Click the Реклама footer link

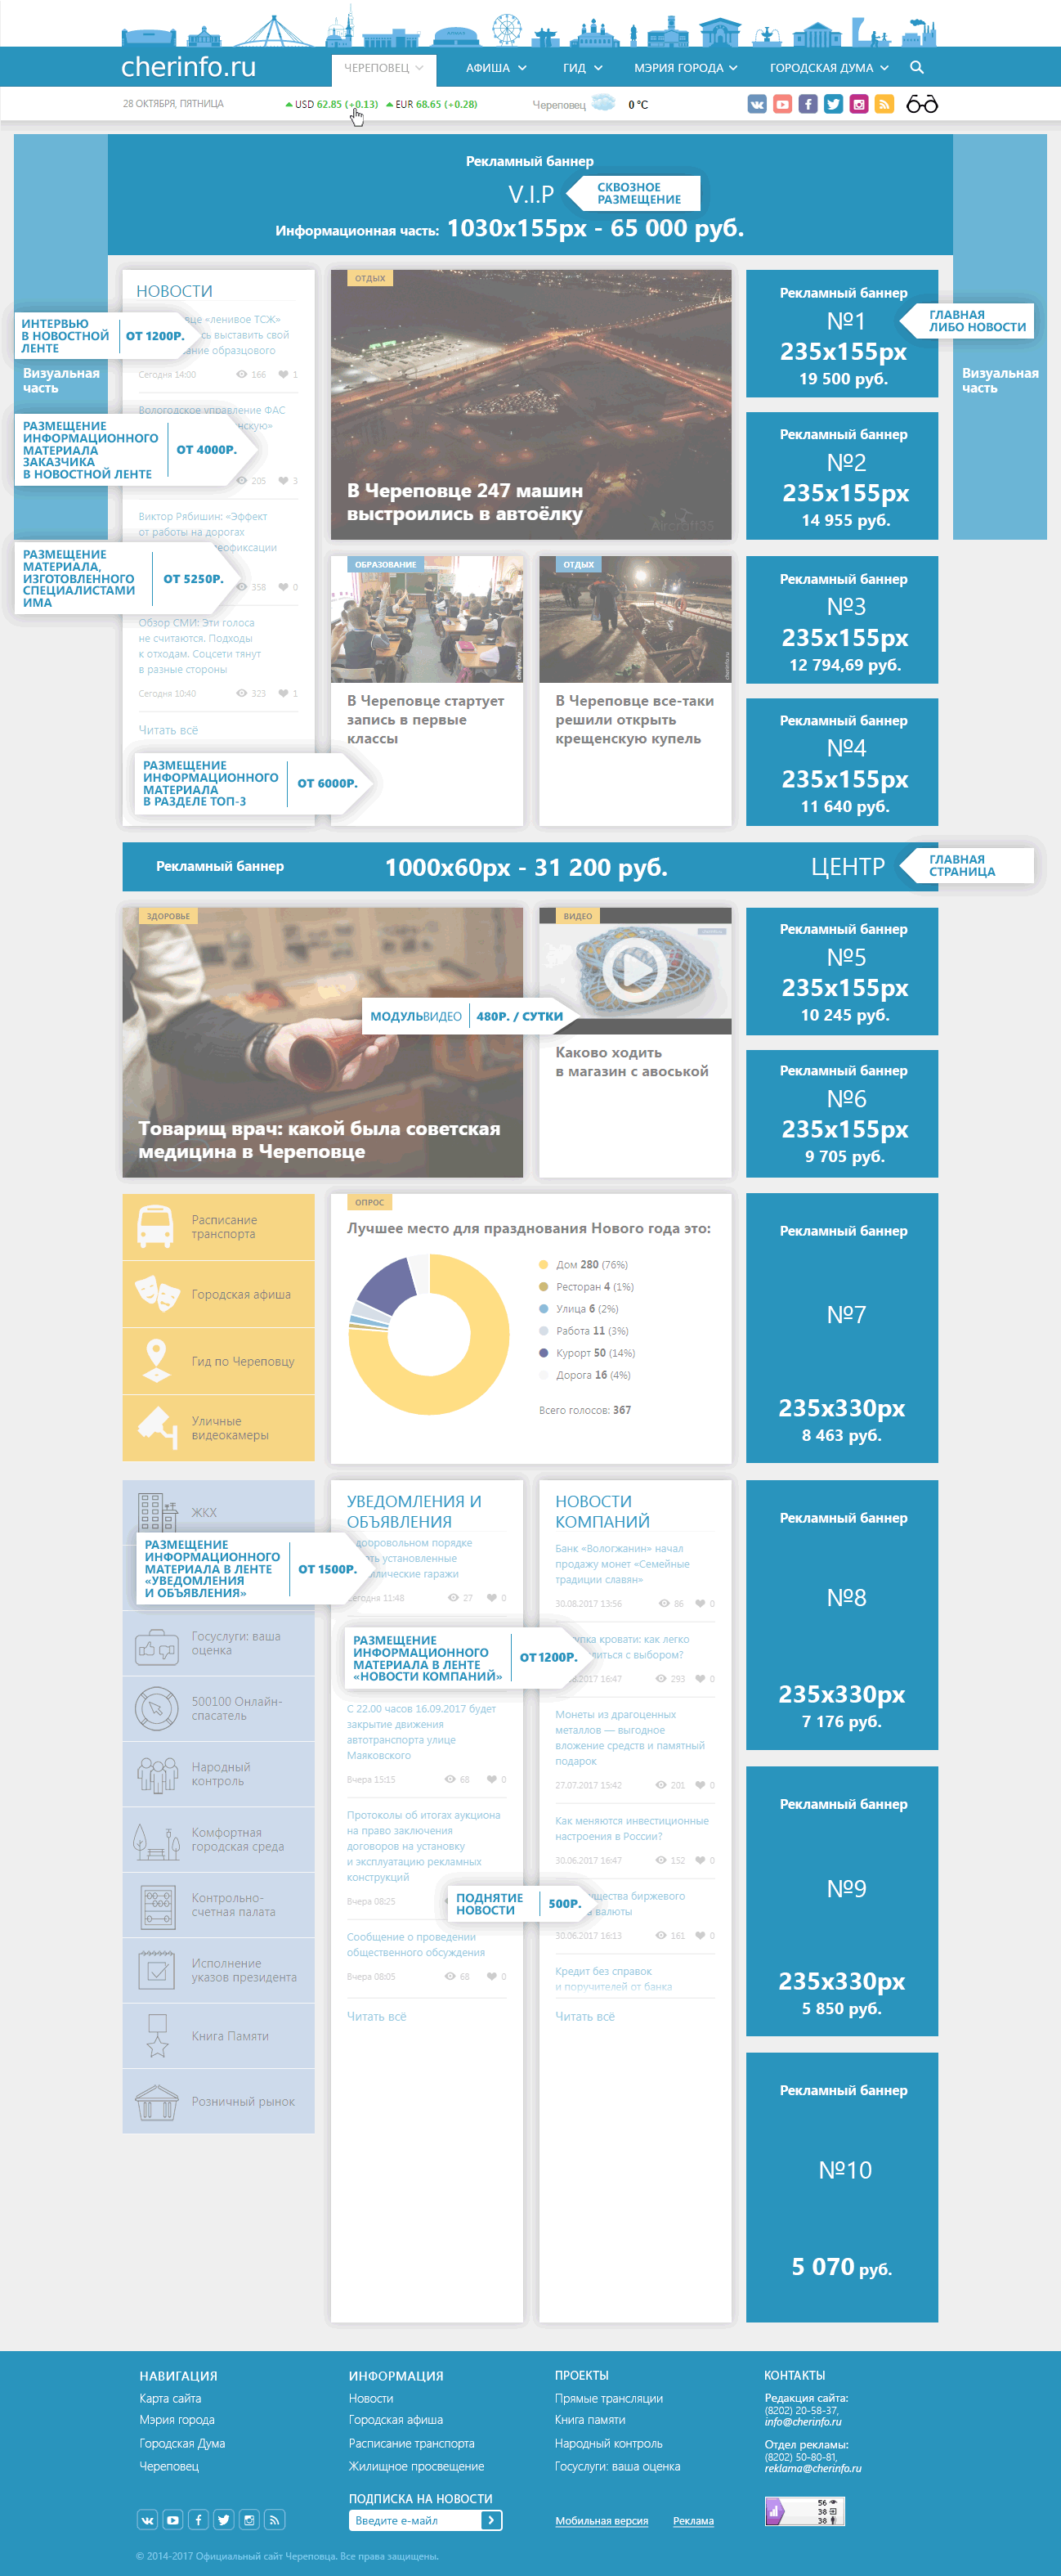pyautogui.click(x=693, y=2520)
